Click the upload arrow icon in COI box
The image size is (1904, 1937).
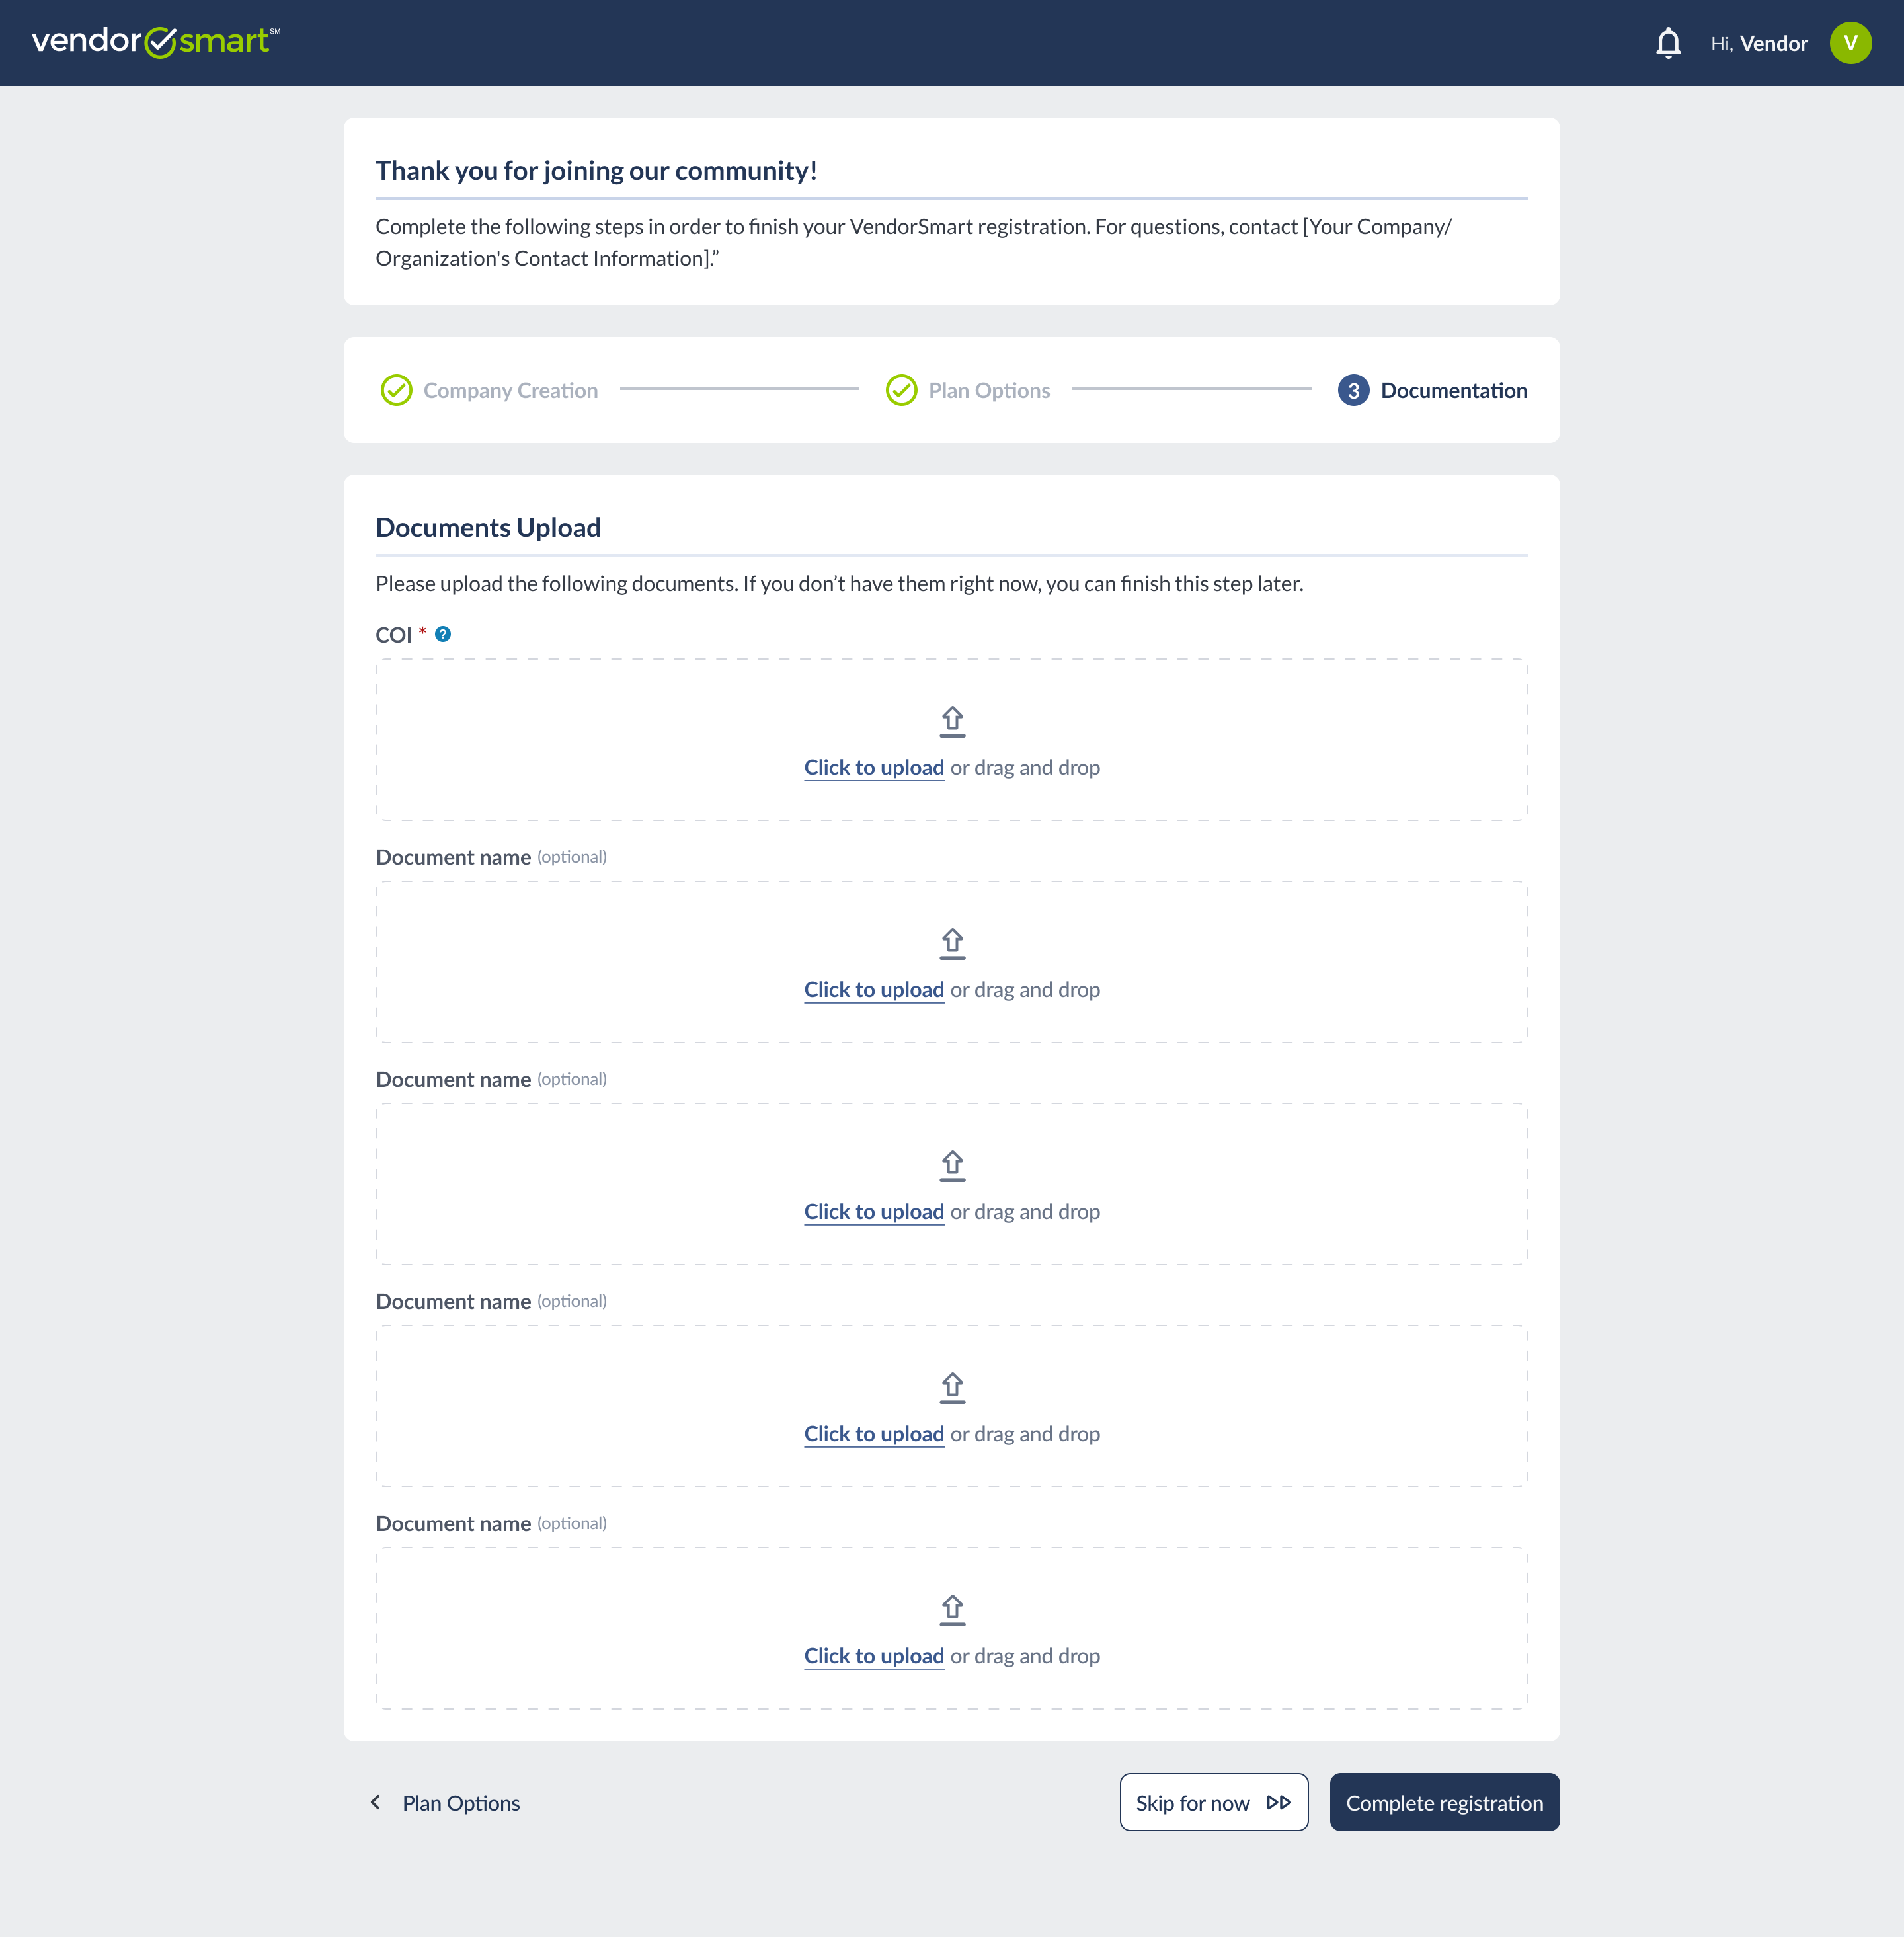click(x=952, y=721)
